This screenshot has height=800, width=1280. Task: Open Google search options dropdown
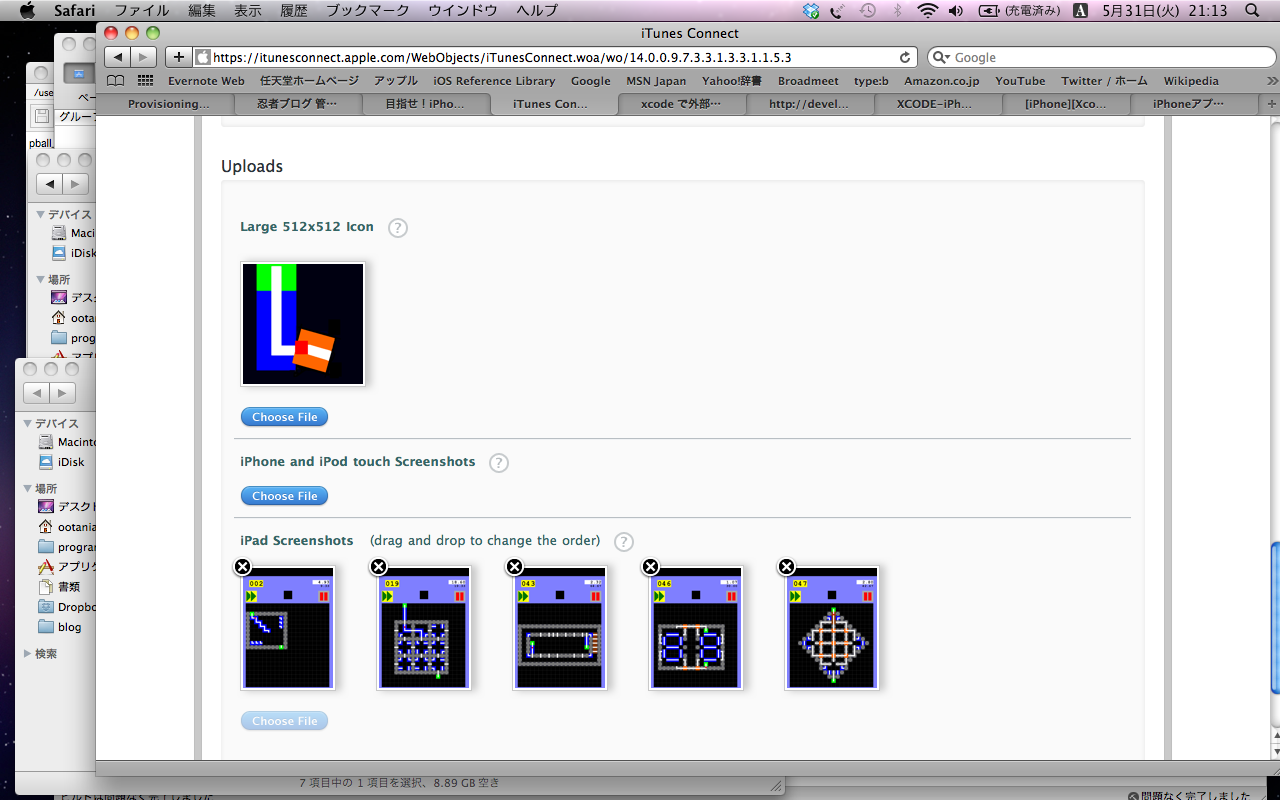941,58
